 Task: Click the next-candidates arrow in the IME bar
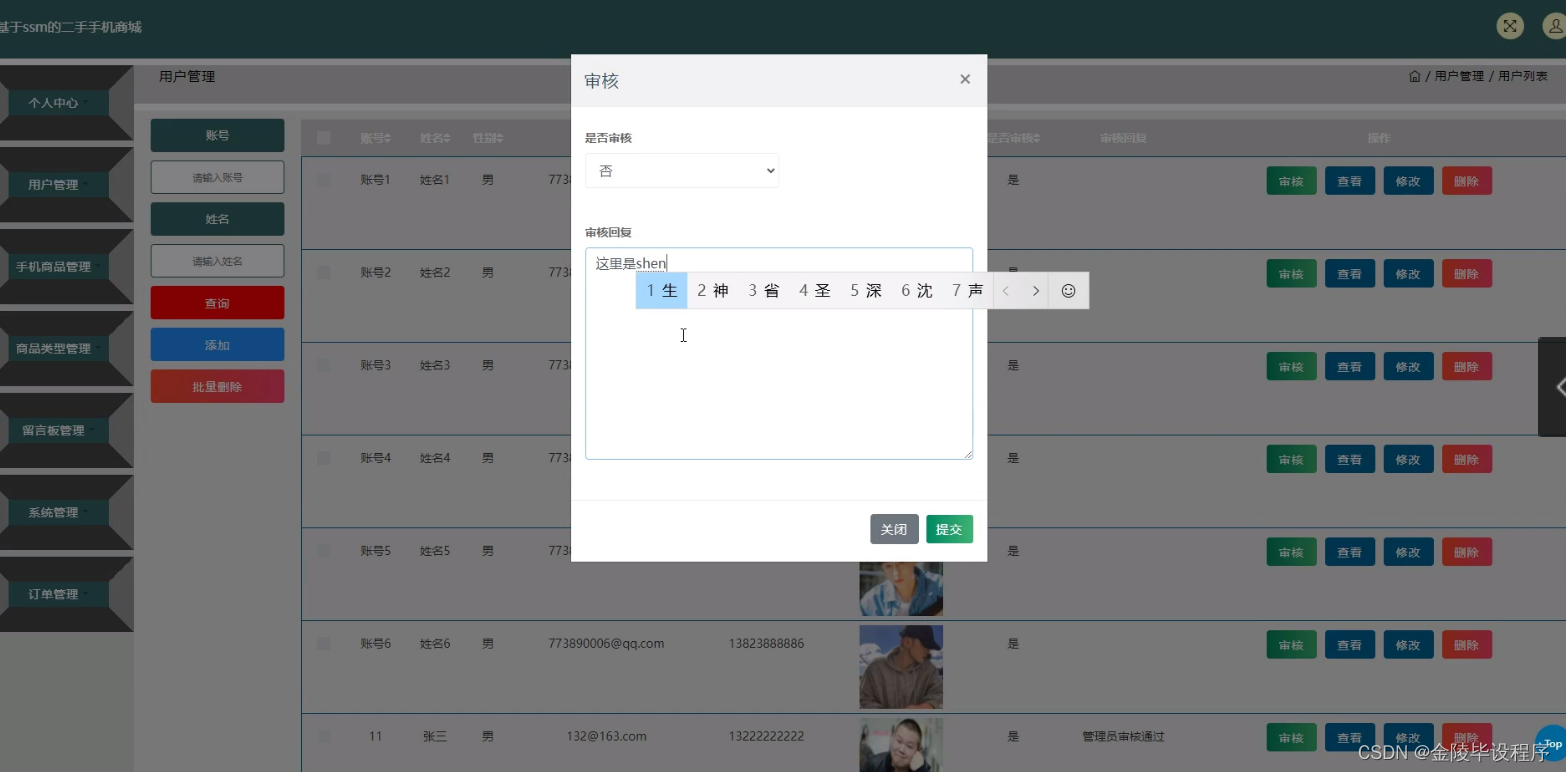coord(1036,290)
